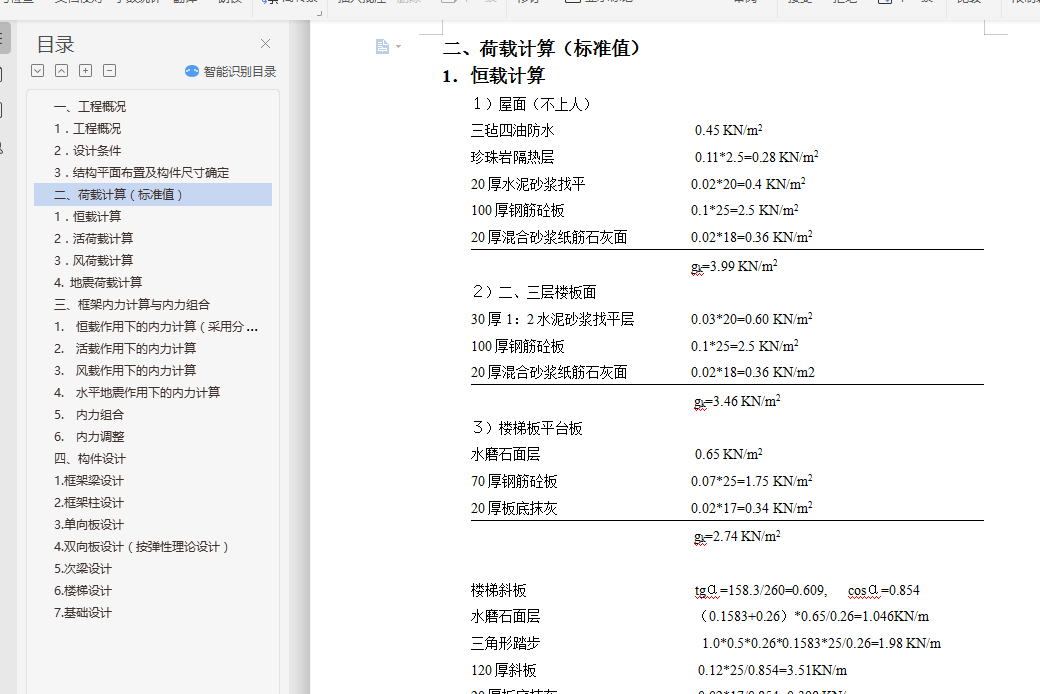Screen dimensions: 1040x694
Task: Click the text 70厚钢筋砼板
Action: click(x=514, y=481)
